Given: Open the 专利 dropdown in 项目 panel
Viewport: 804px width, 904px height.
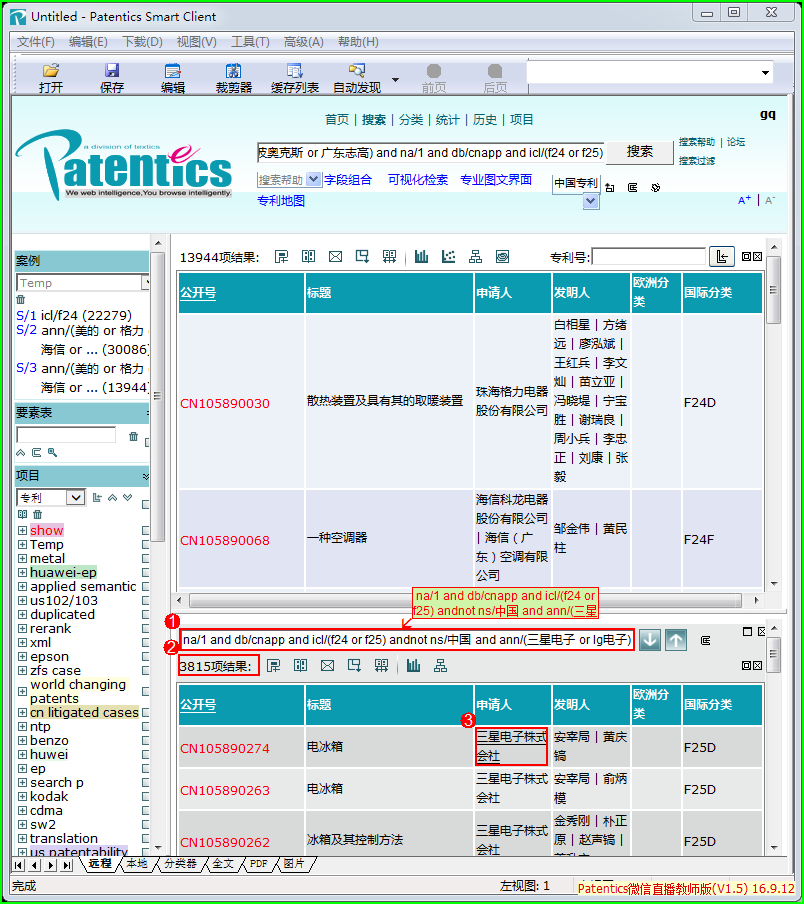Looking at the screenshot, I should 75,498.
